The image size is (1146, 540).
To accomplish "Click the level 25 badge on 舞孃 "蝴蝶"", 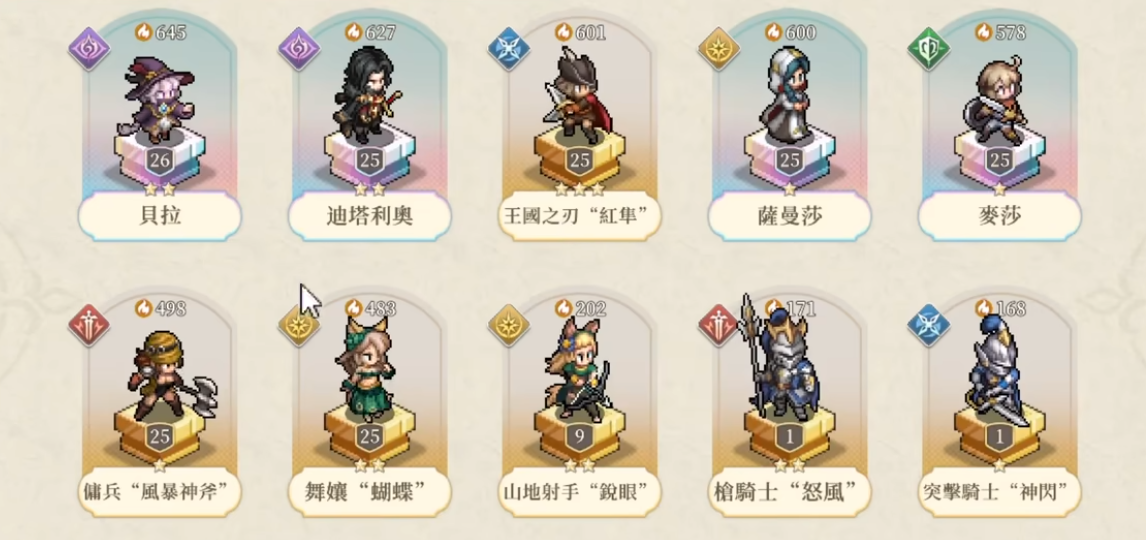I will pyautogui.click(x=370, y=437).
